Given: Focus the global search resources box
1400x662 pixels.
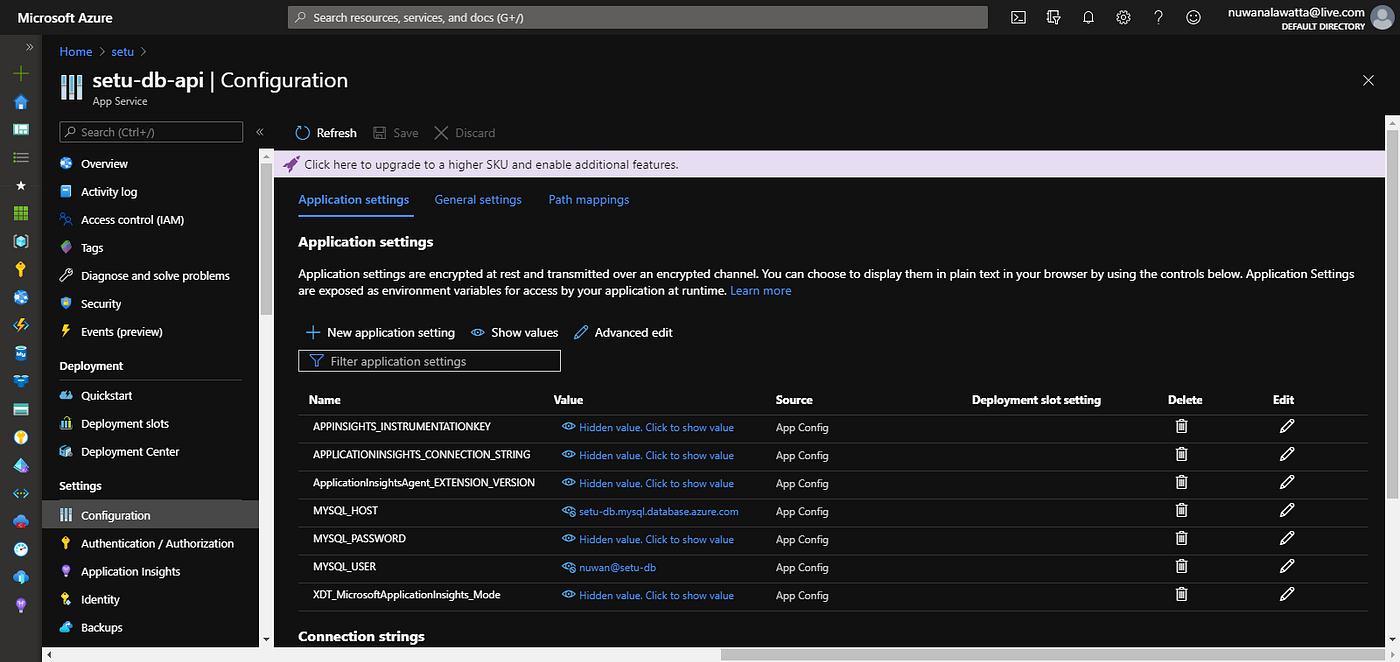Looking at the screenshot, I should coord(637,17).
